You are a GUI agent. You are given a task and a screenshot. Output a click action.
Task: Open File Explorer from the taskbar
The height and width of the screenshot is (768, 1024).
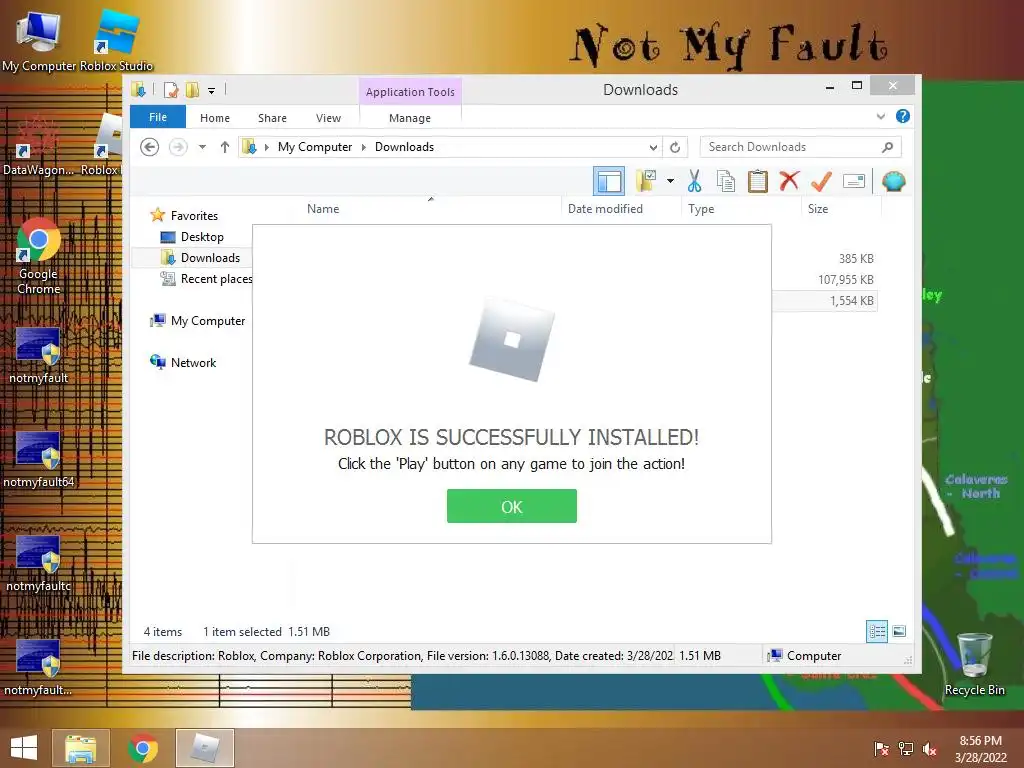(80, 748)
